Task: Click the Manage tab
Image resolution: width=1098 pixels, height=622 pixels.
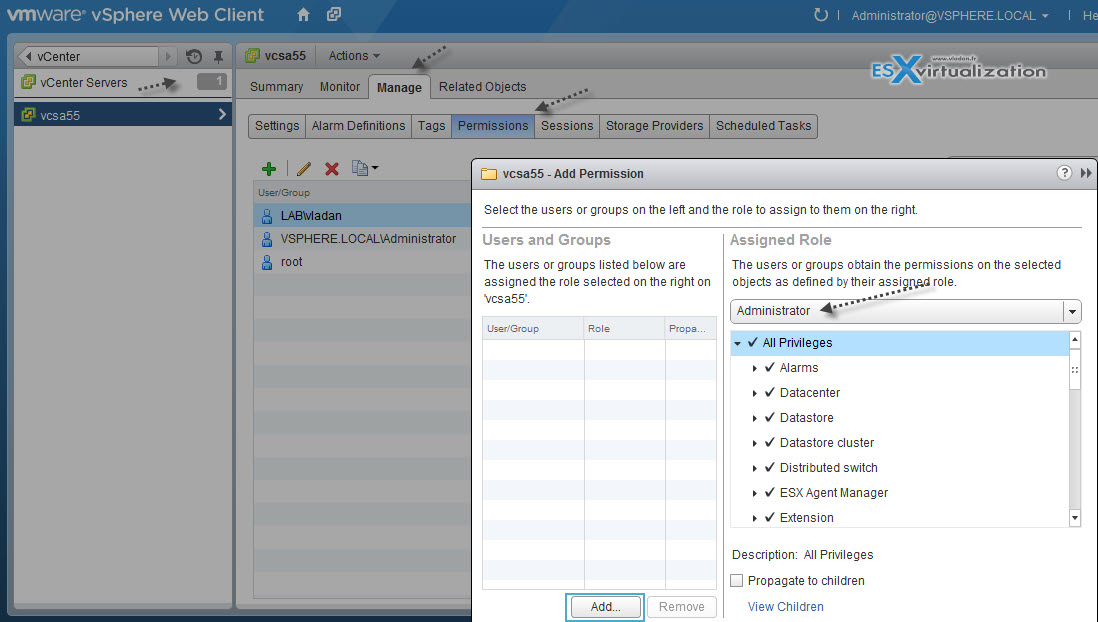Action: (x=399, y=88)
